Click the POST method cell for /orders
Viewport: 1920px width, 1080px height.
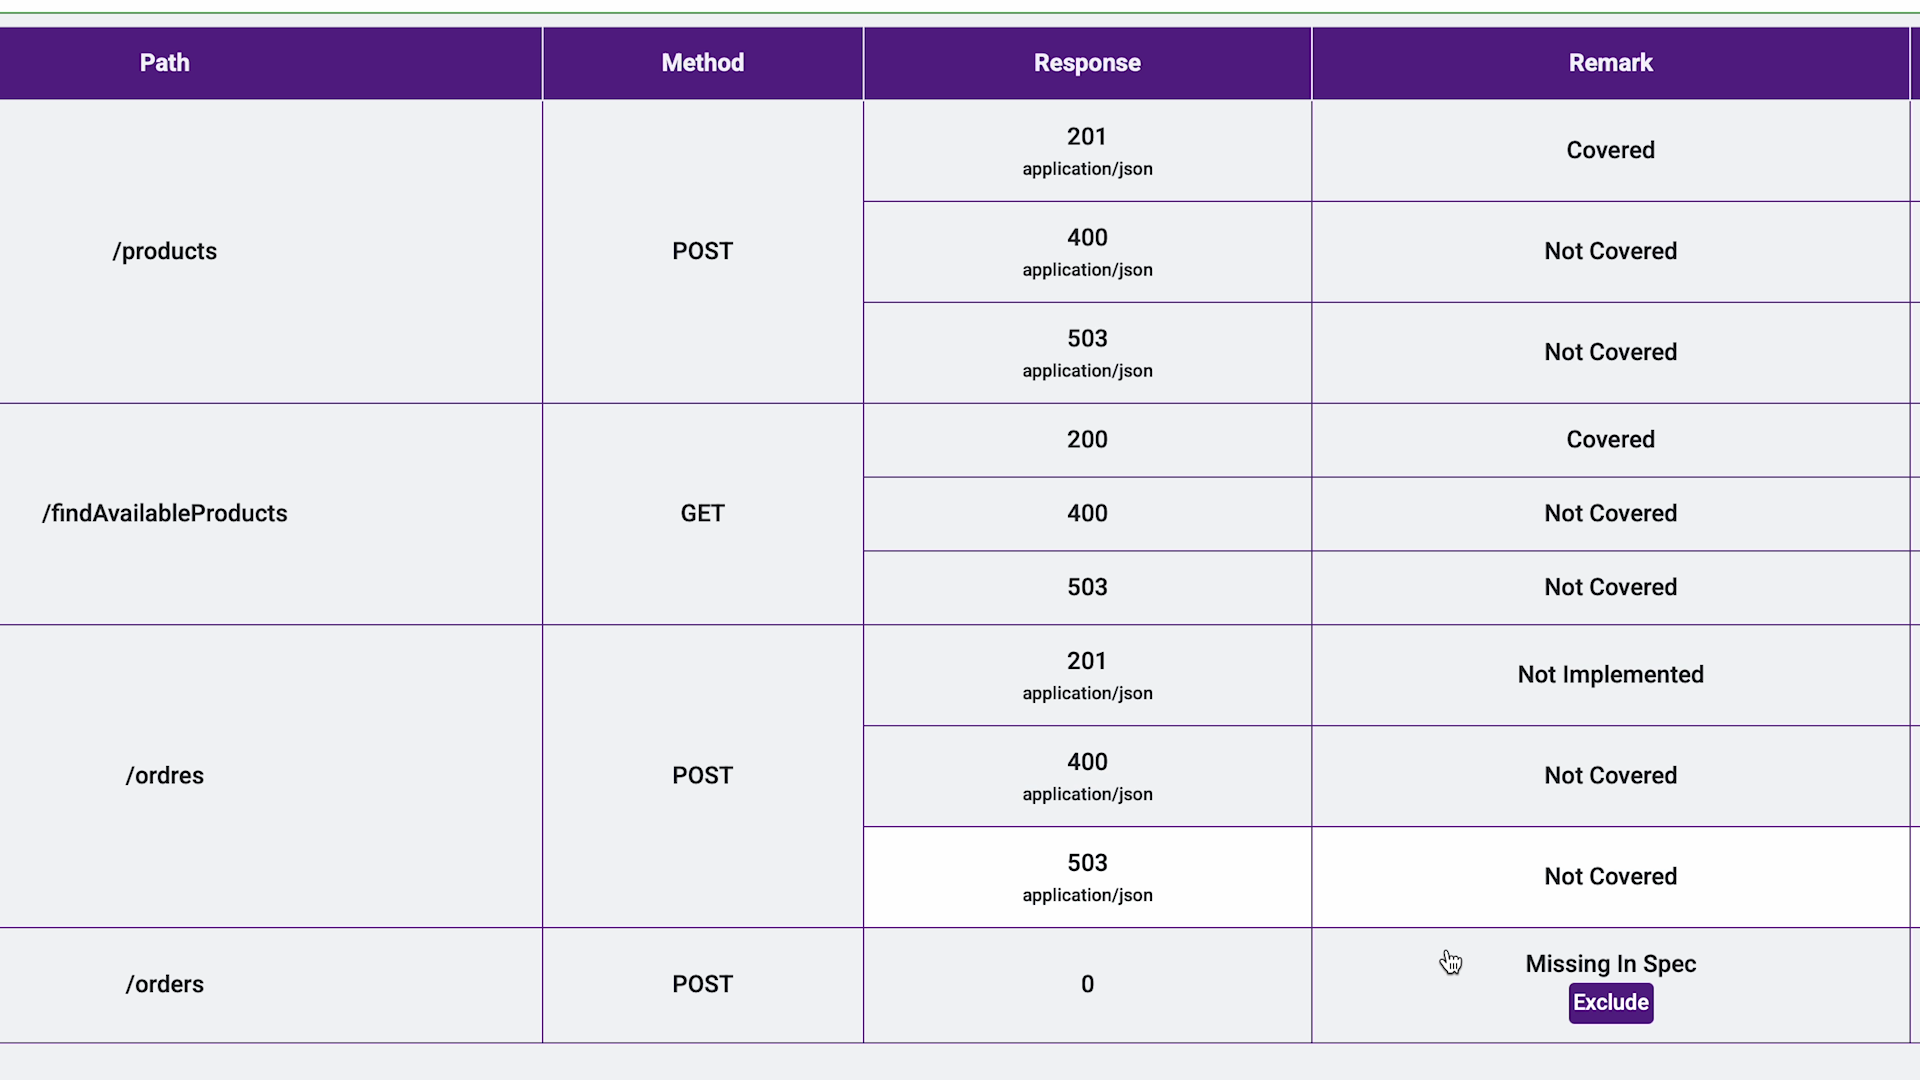(x=702, y=984)
